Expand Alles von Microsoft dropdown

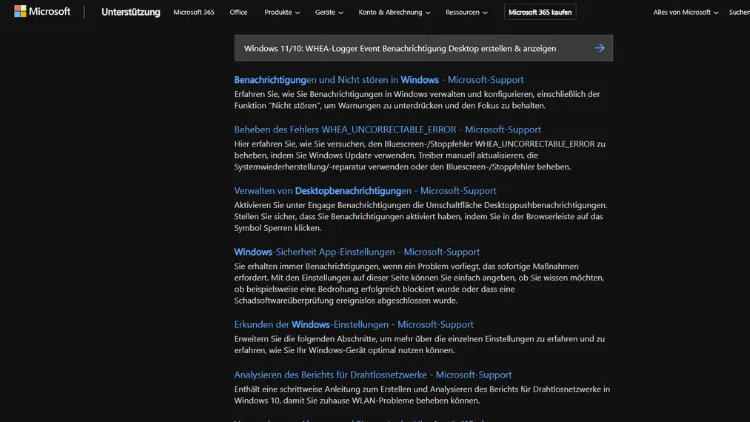(x=686, y=12)
